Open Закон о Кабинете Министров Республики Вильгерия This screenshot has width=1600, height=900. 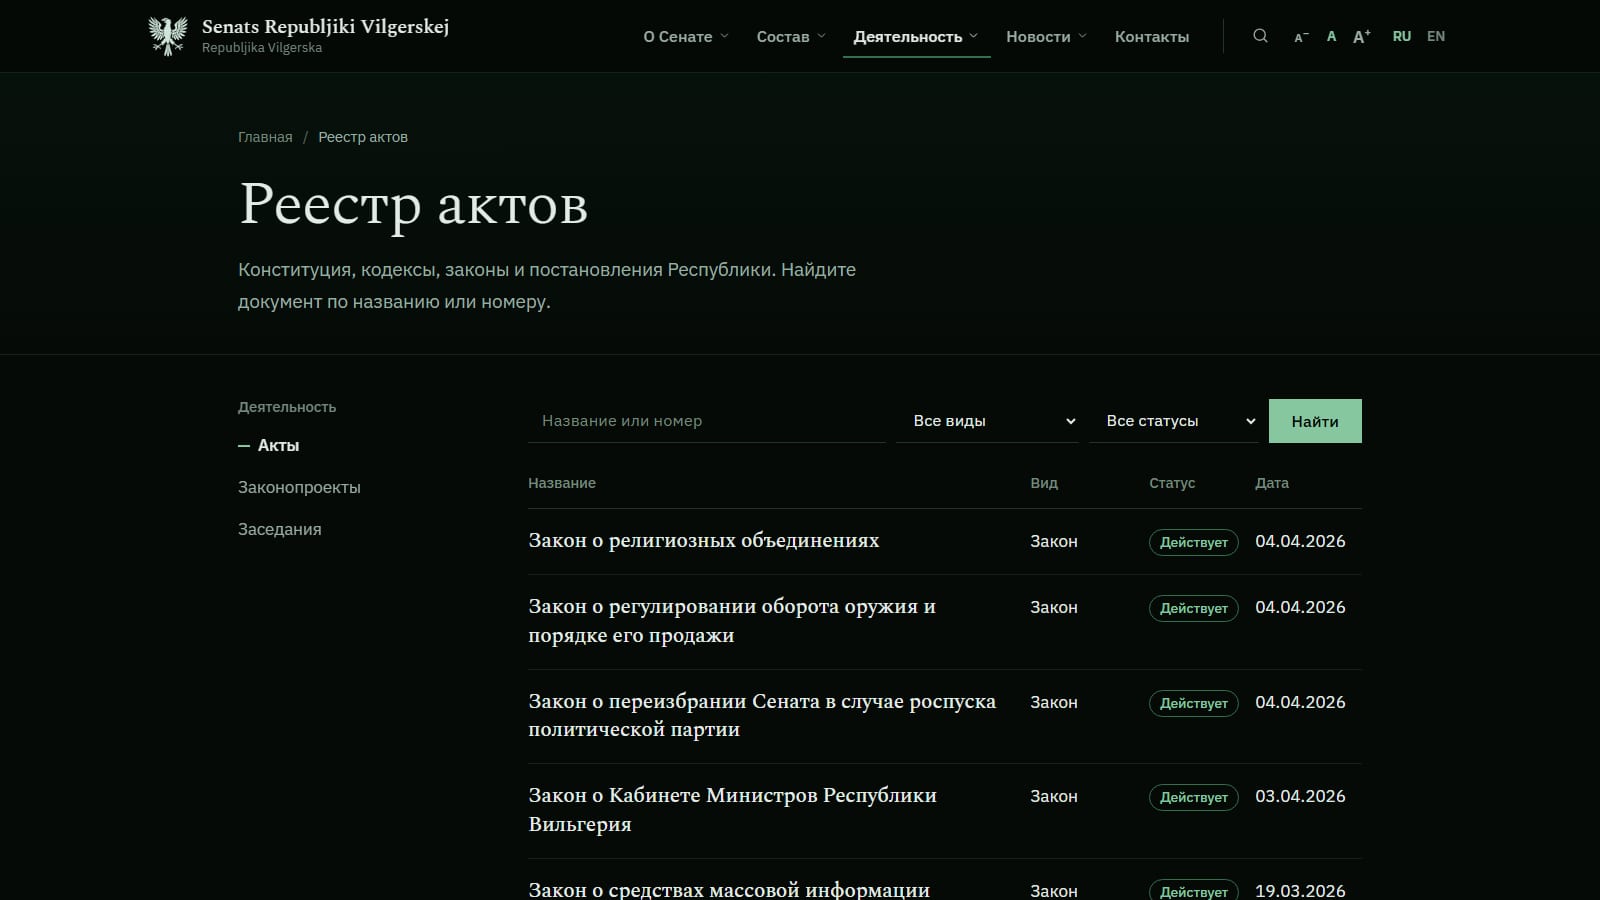pos(732,810)
